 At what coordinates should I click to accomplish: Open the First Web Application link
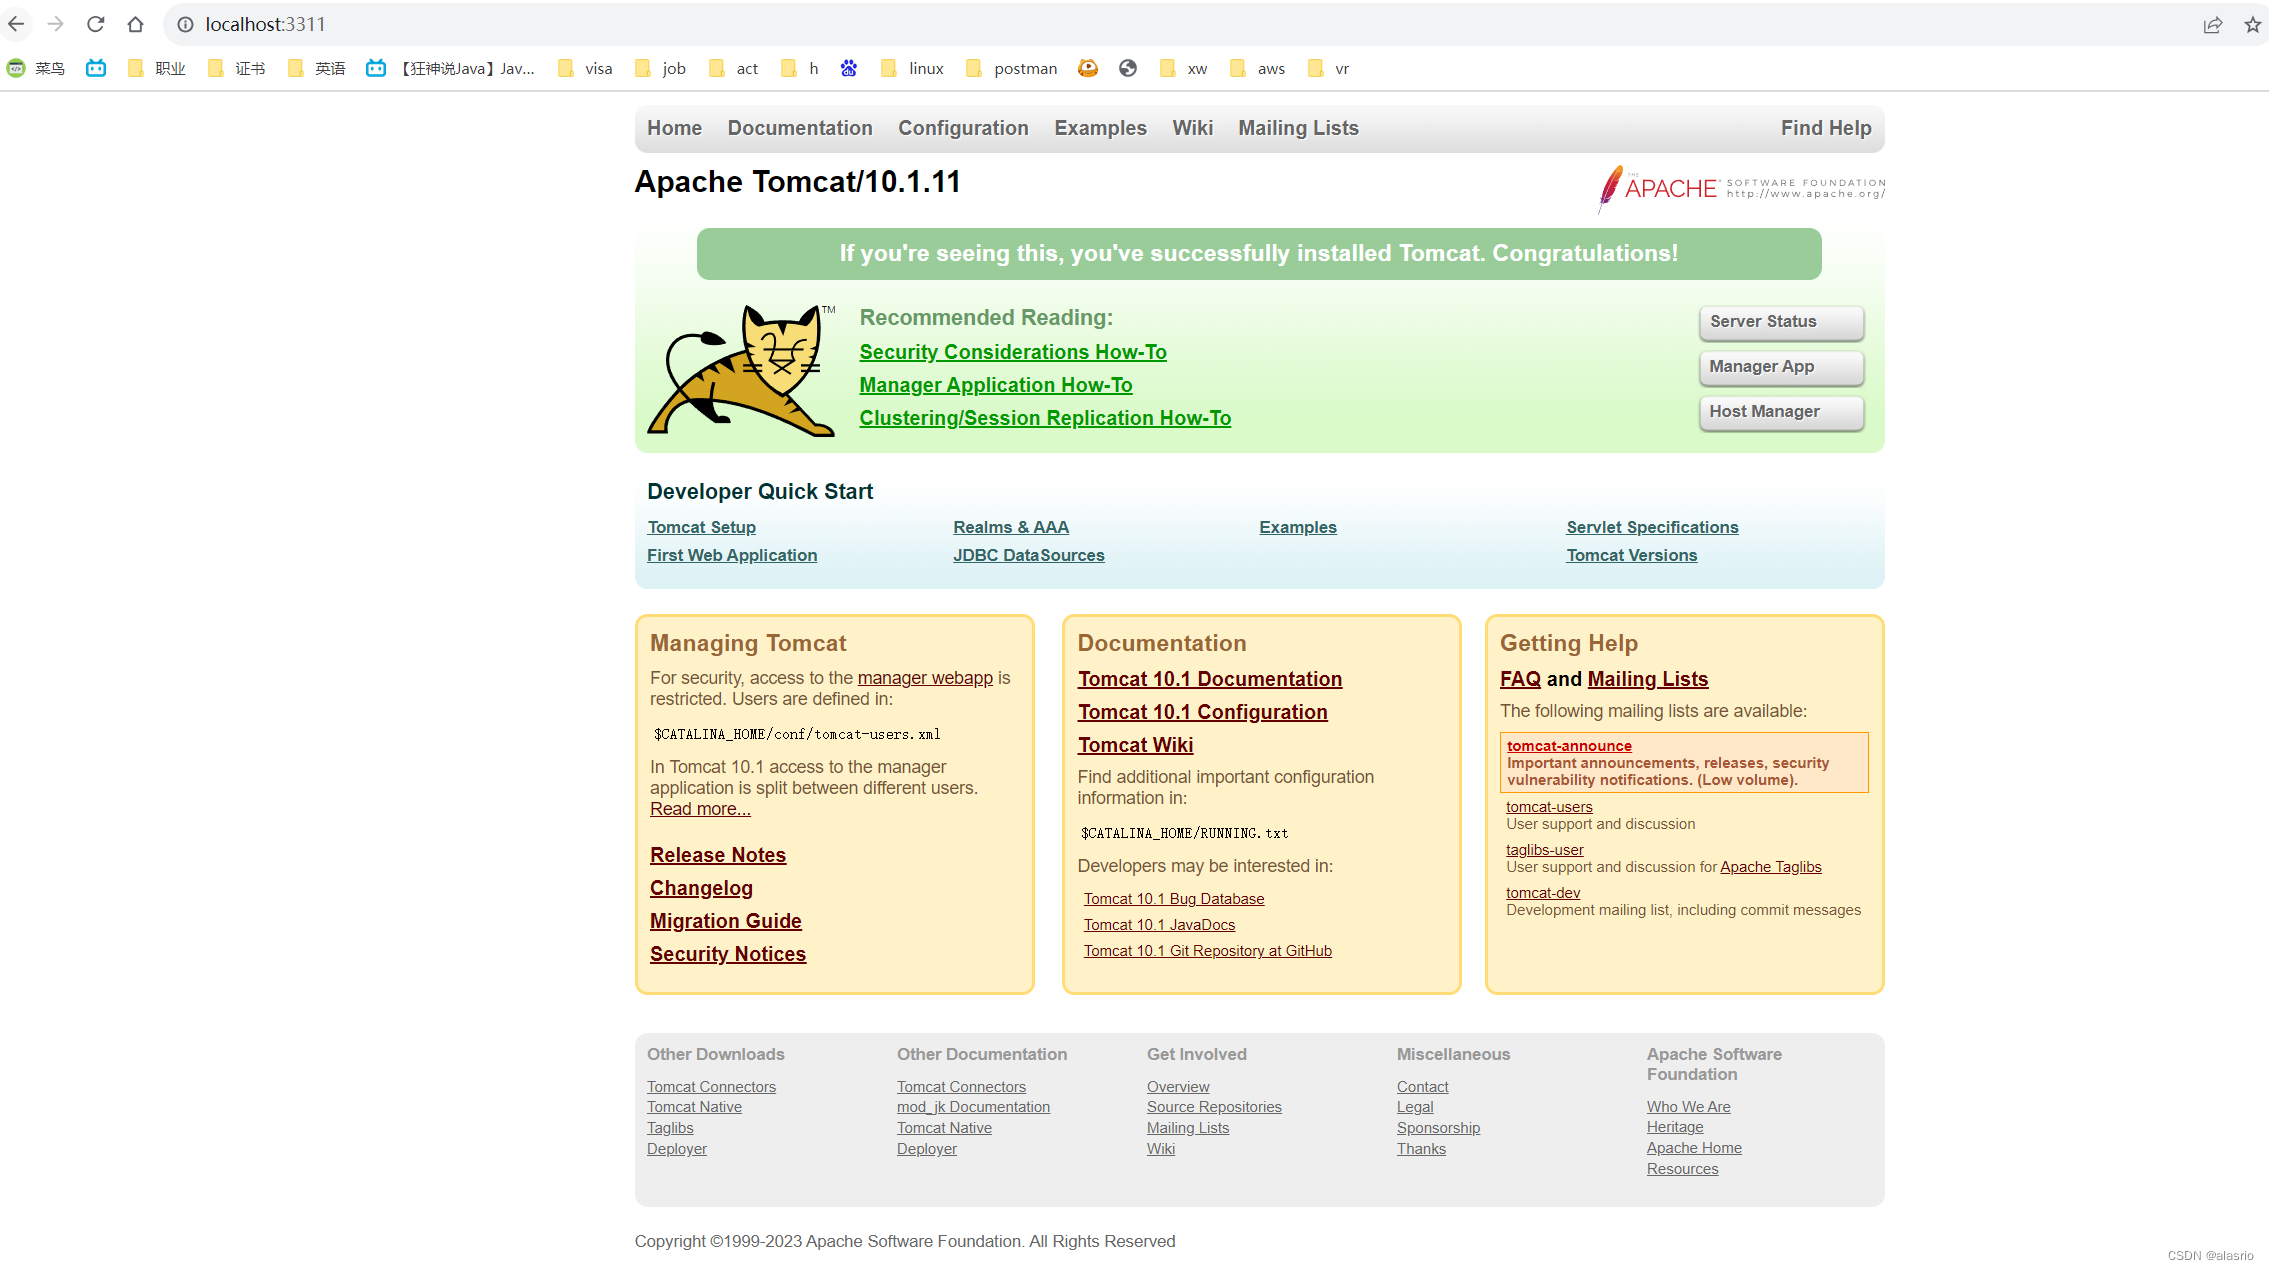tap(732, 555)
